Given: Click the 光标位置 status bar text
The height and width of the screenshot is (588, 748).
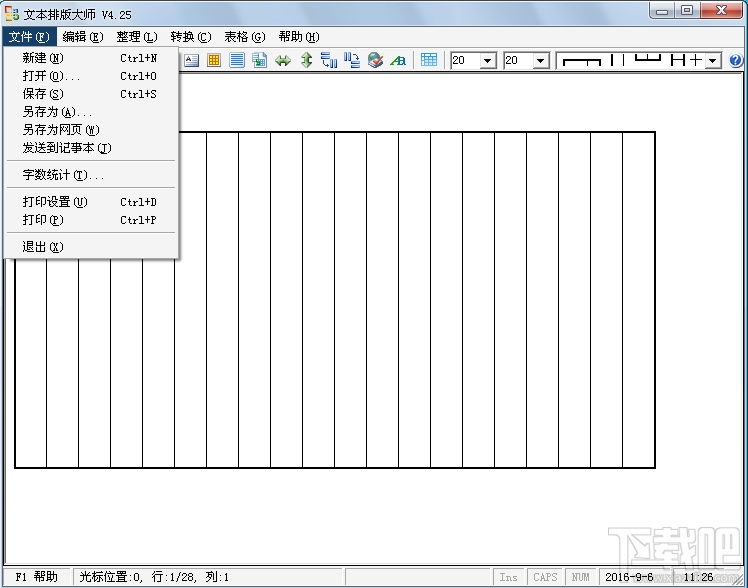Looking at the screenshot, I should tap(154, 577).
